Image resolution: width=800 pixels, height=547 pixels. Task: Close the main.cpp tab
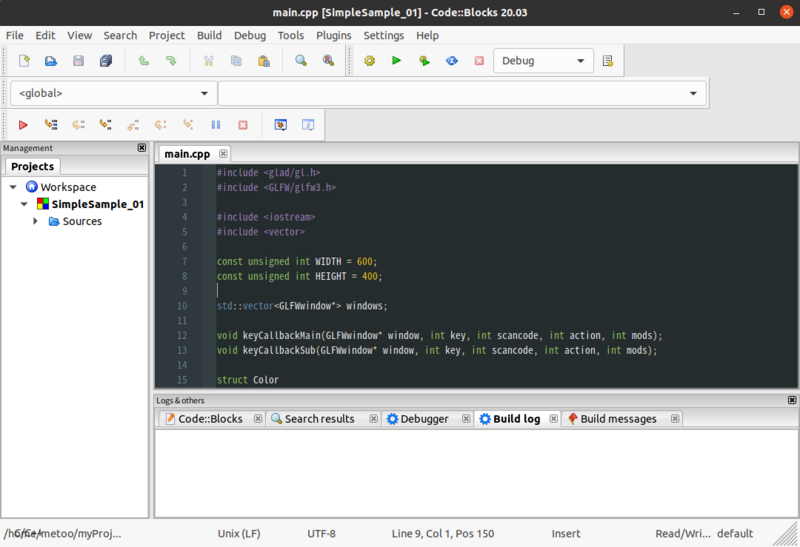[x=223, y=154]
